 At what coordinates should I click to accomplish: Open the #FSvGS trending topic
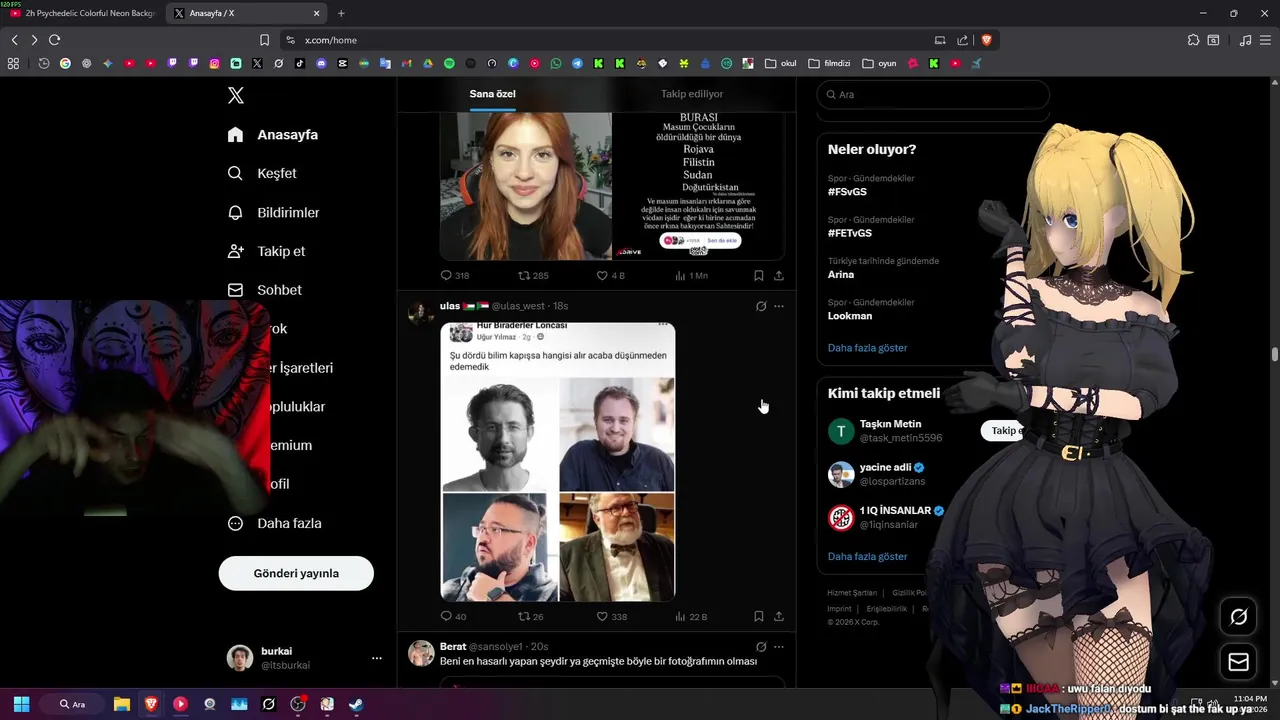(847, 191)
